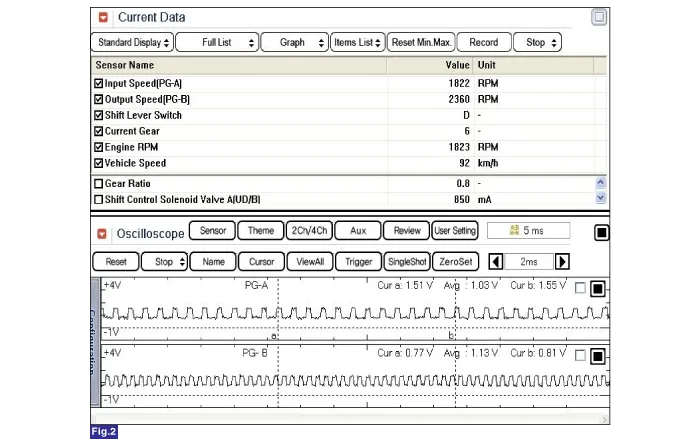Switch to oscilloscope 2Ch/4Ch mode
700x442 pixels.
click(x=308, y=231)
